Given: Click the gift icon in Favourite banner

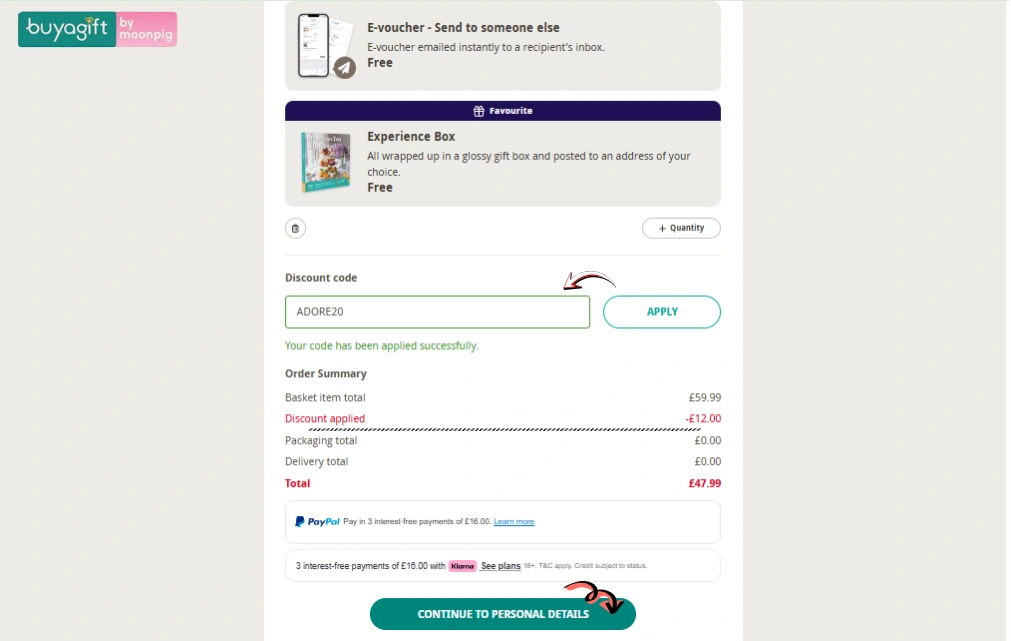Looking at the screenshot, I should point(479,111).
